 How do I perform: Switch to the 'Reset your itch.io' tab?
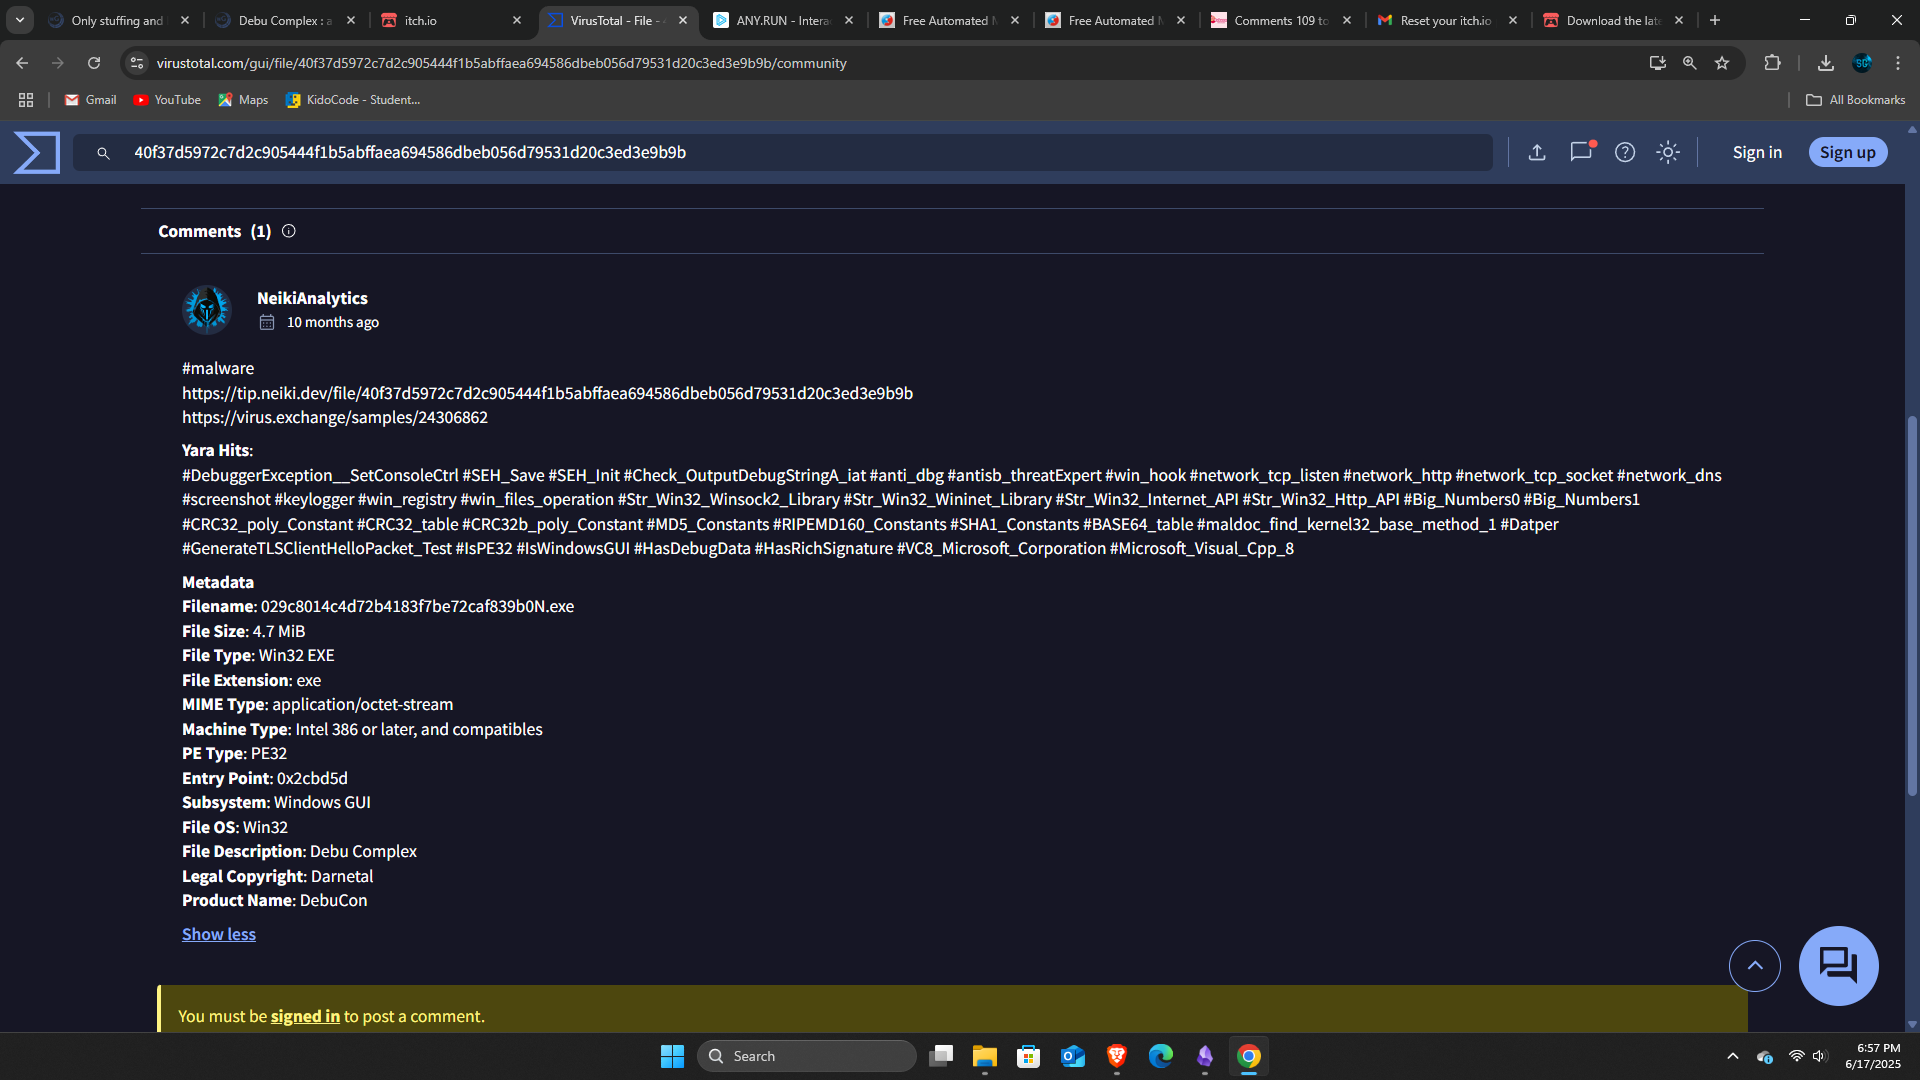point(1447,20)
